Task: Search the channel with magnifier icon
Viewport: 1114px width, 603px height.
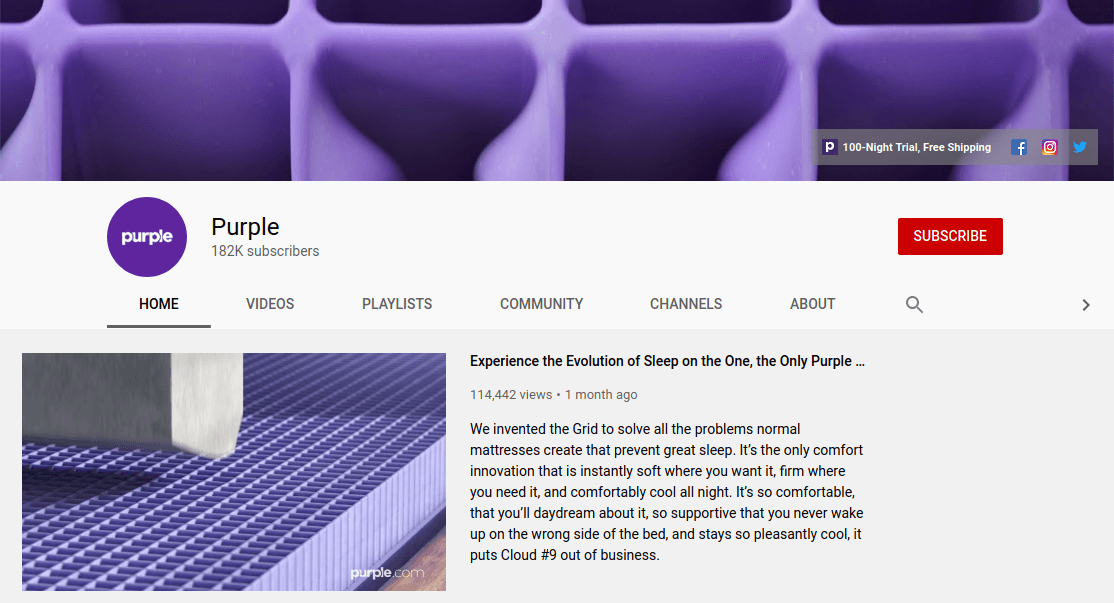Action: pos(914,305)
